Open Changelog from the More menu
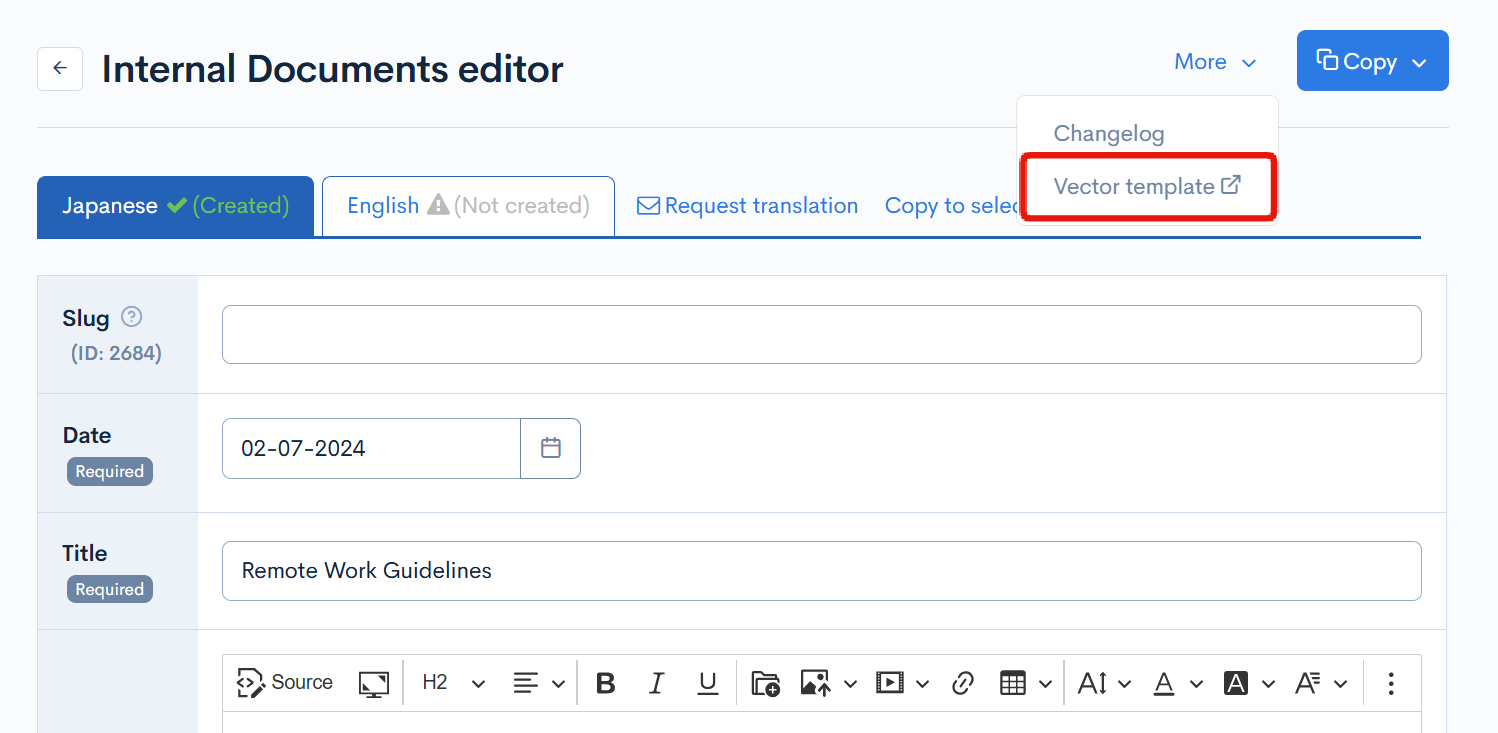 coord(1108,134)
